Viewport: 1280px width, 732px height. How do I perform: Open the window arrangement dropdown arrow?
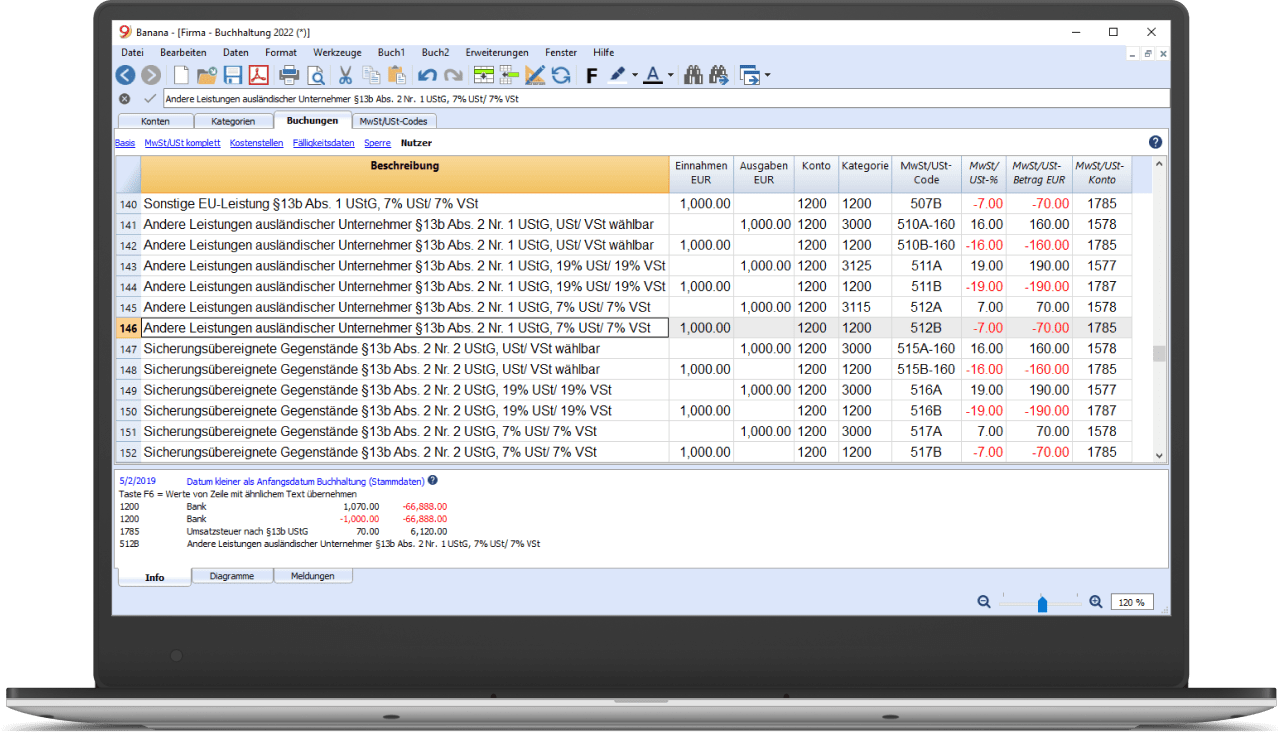(x=767, y=76)
